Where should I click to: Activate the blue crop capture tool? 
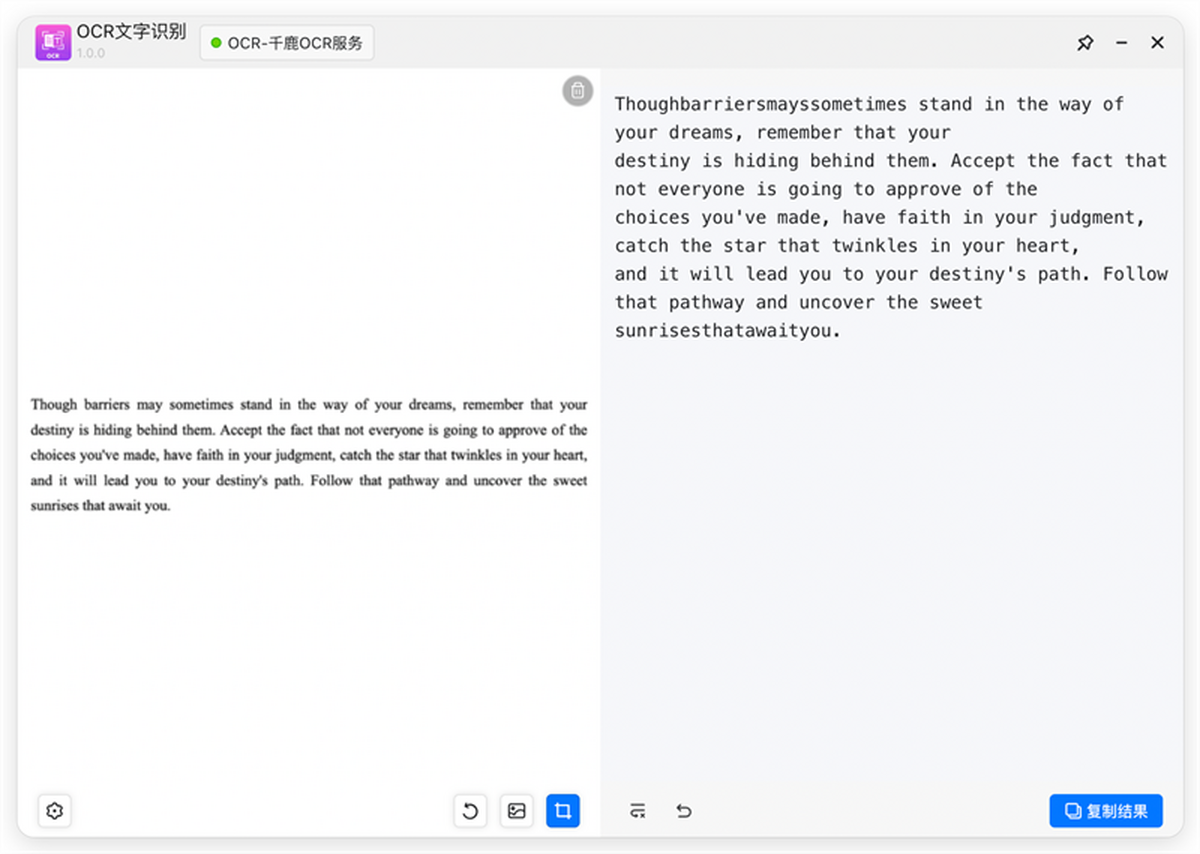pyautogui.click(x=563, y=811)
